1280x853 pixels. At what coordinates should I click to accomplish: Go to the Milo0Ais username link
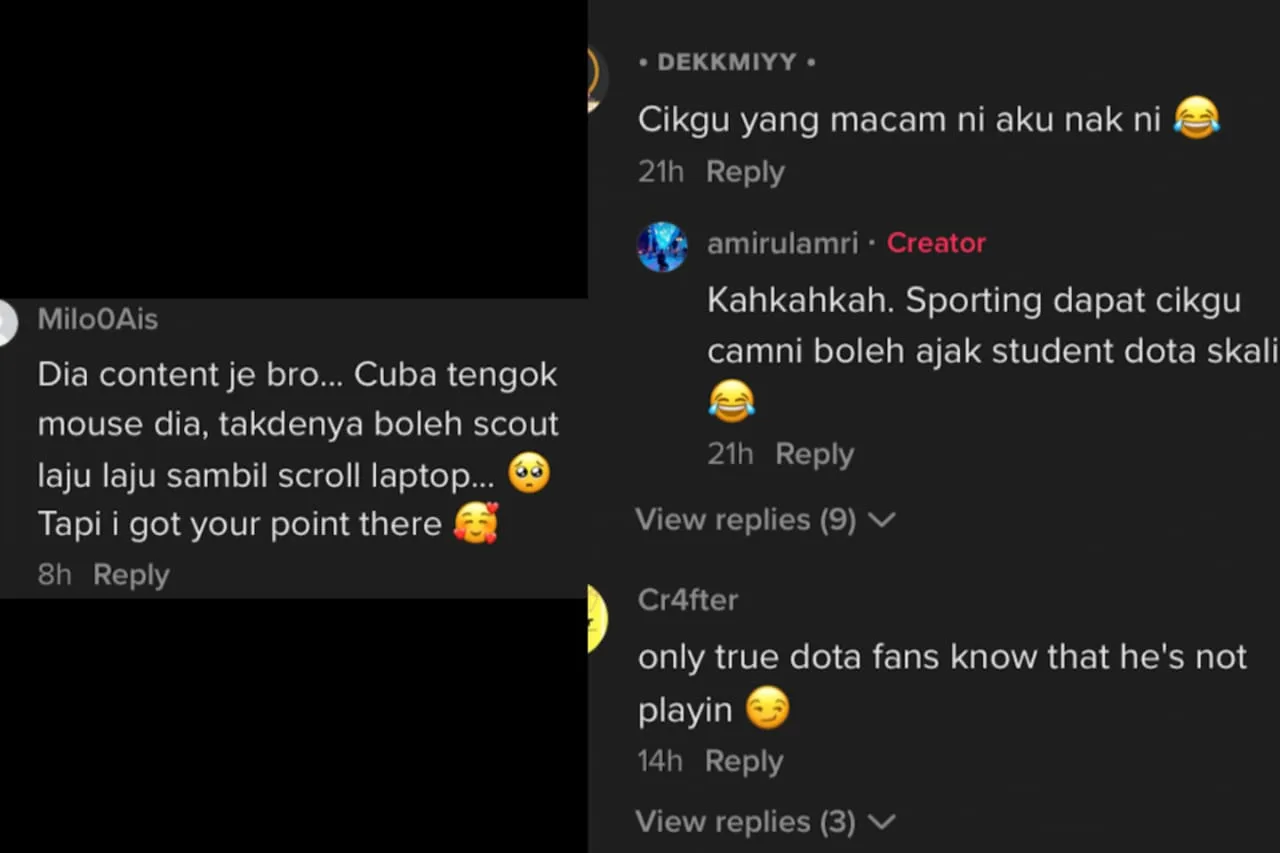(x=98, y=320)
